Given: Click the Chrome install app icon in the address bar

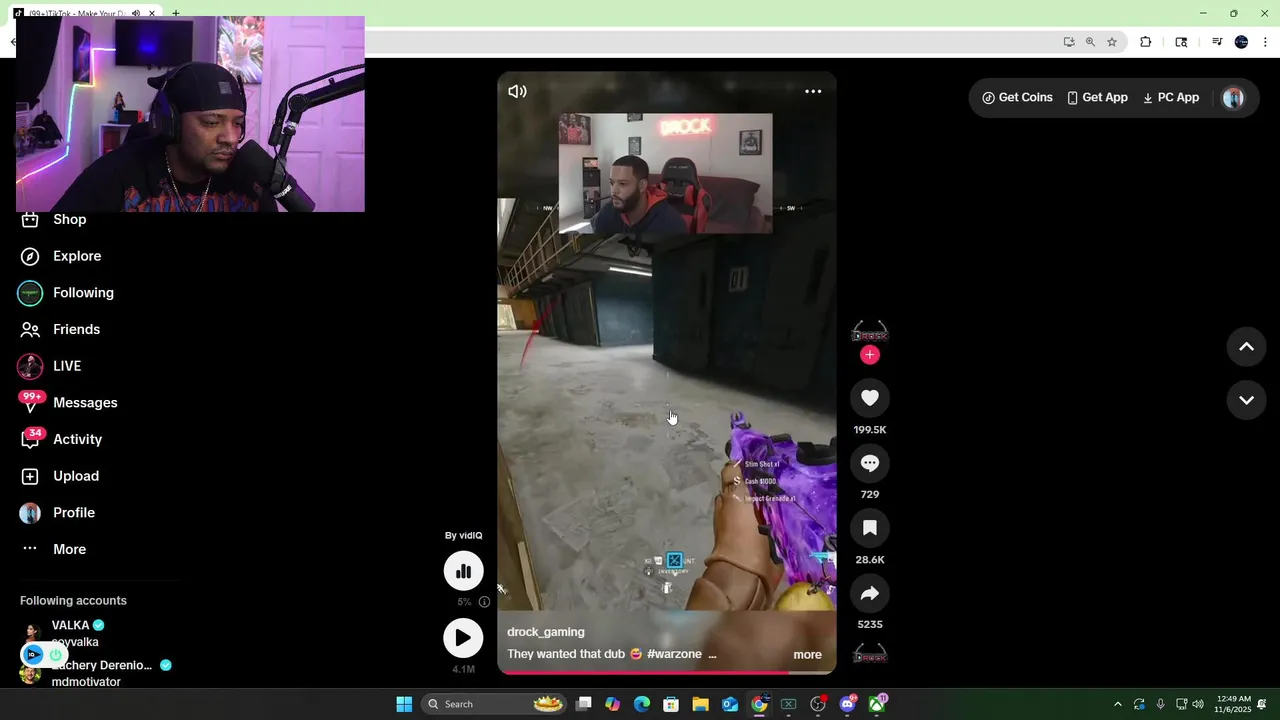Looking at the screenshot, I should pyautogui.click(x=1069, y=42).
